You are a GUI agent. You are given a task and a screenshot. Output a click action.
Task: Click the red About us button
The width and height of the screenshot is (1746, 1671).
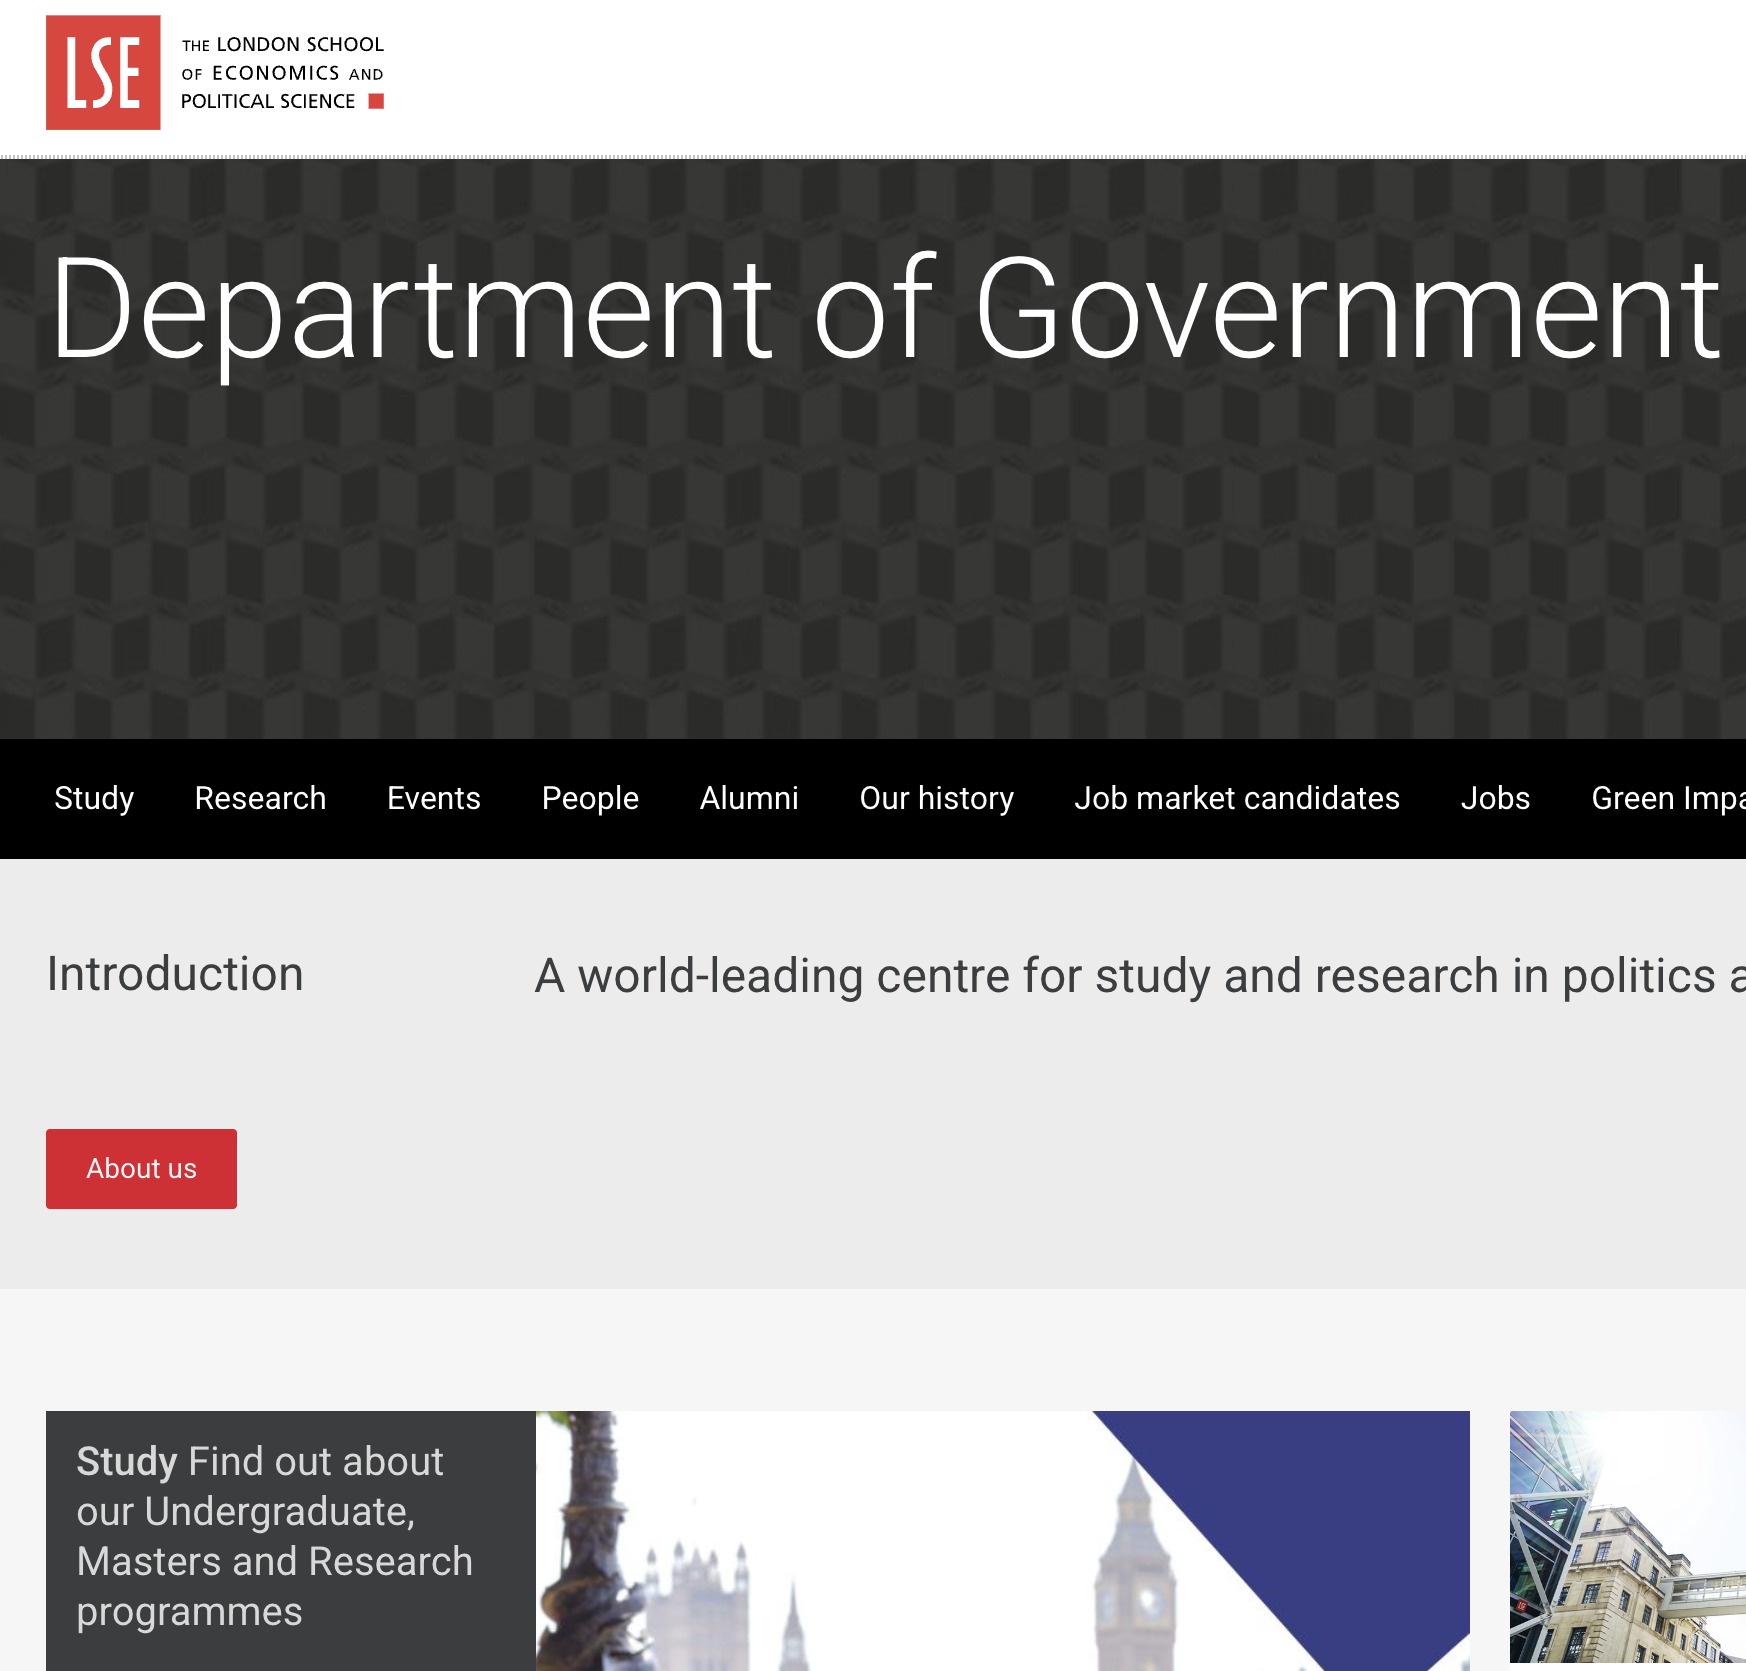(x=141, y=1168)
